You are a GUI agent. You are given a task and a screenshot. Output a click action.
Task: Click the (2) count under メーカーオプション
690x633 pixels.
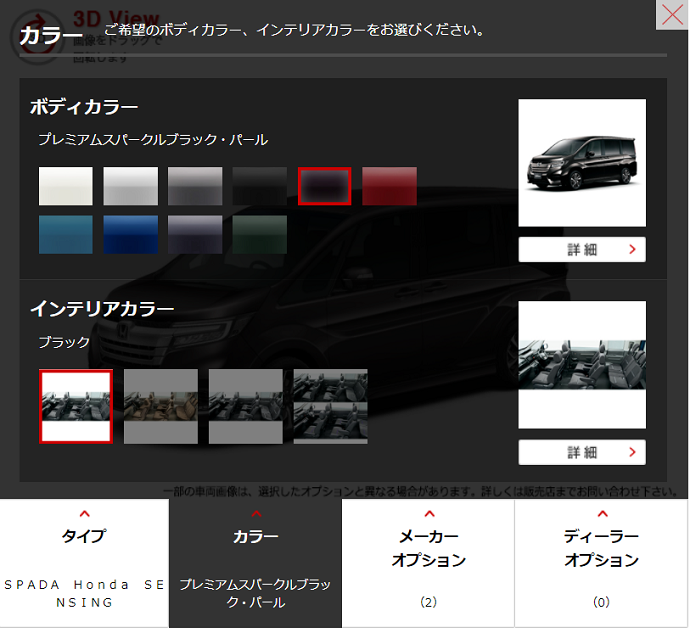pos(429,602)
